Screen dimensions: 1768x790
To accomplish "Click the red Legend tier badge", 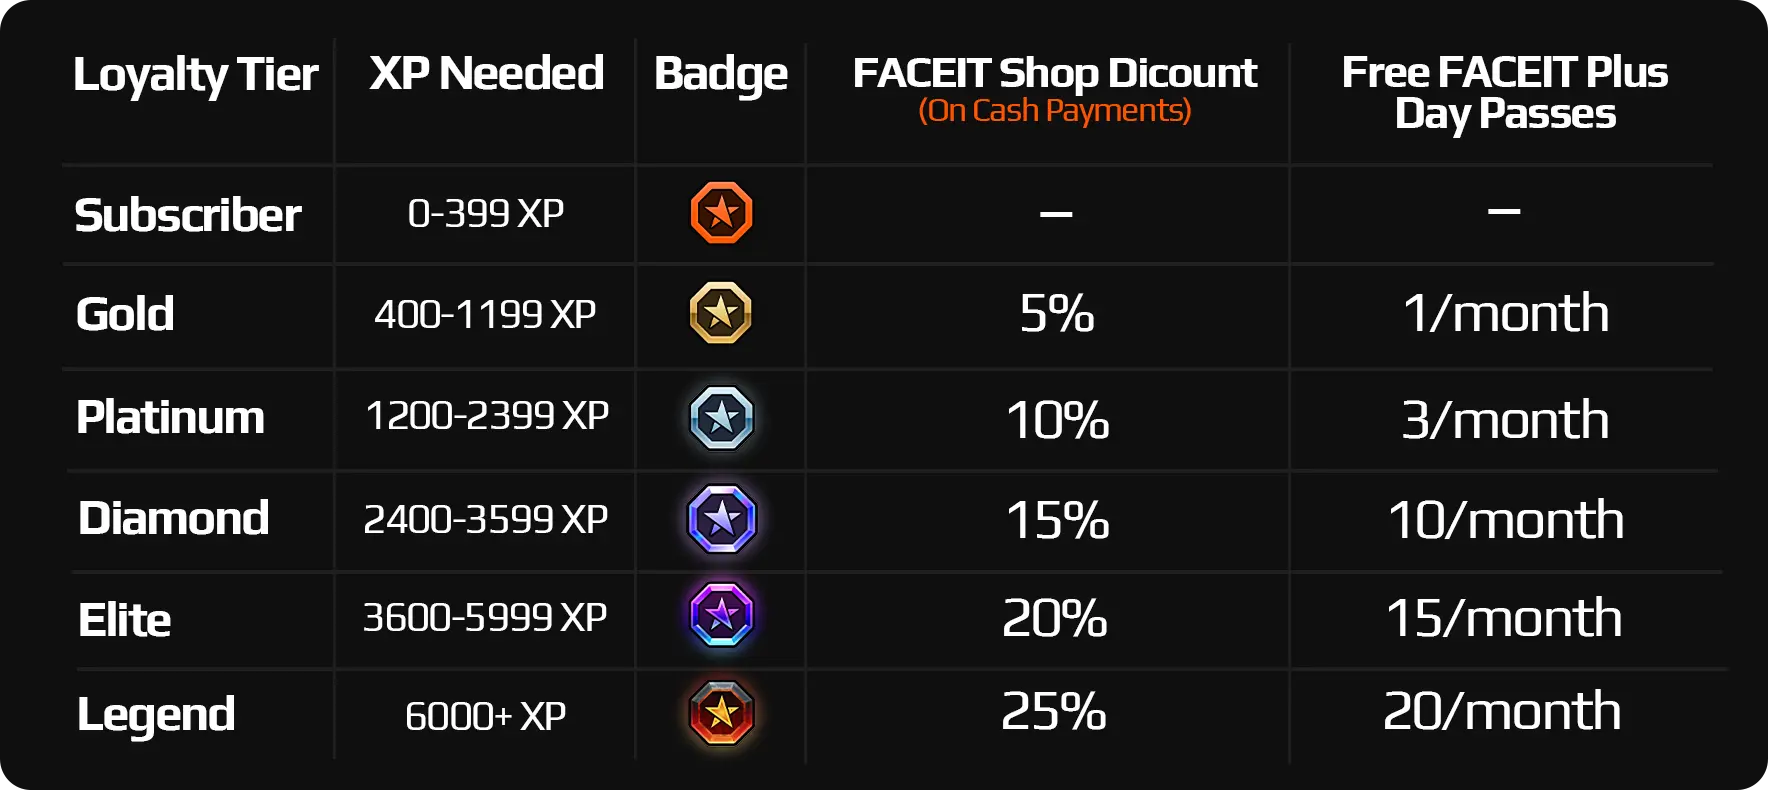I will [721, 713].
